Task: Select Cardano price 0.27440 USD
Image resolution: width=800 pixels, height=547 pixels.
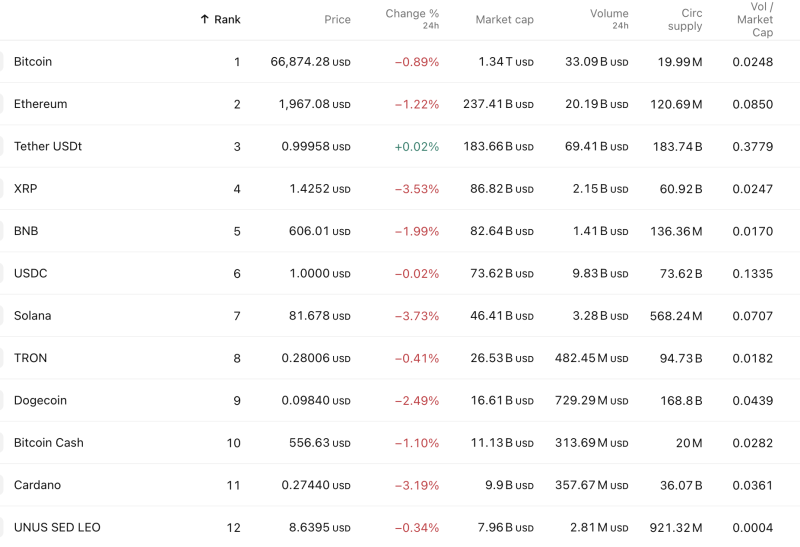Action: pos(316,485)
